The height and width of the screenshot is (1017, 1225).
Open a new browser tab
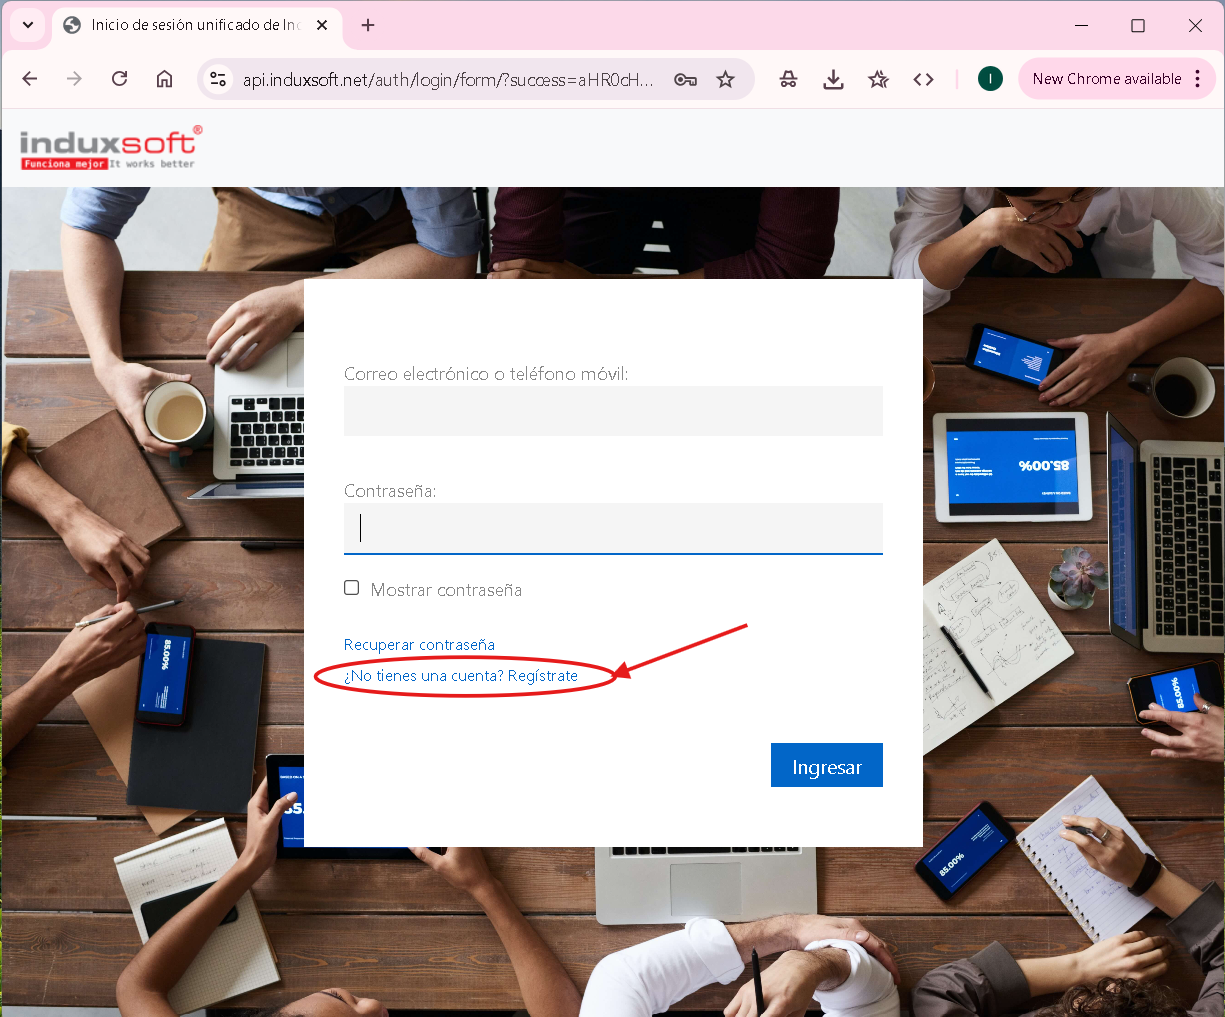[x=368, y=25]
